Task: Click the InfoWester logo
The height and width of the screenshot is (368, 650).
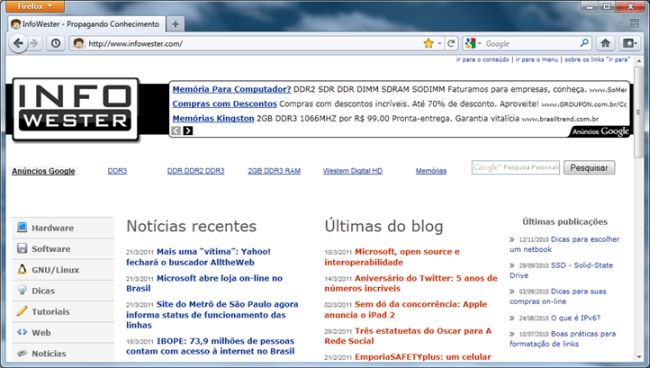Action: click(x=75, y=109)
